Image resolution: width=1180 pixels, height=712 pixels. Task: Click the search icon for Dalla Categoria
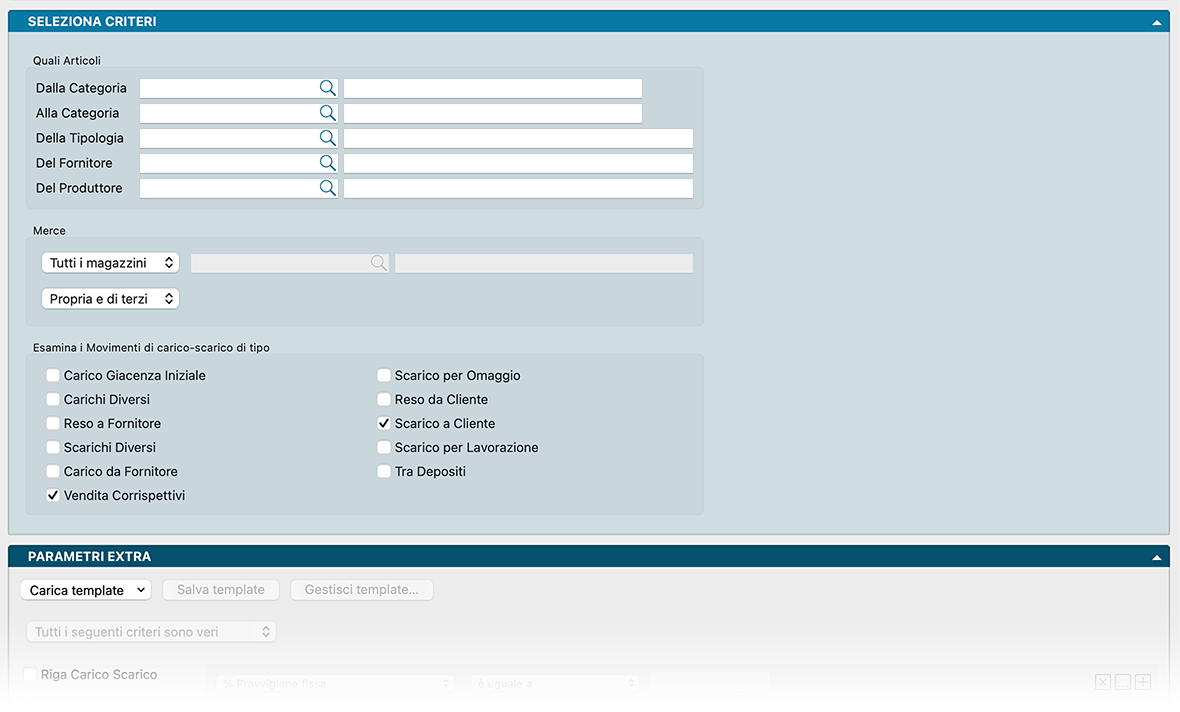tap(327, 88)
